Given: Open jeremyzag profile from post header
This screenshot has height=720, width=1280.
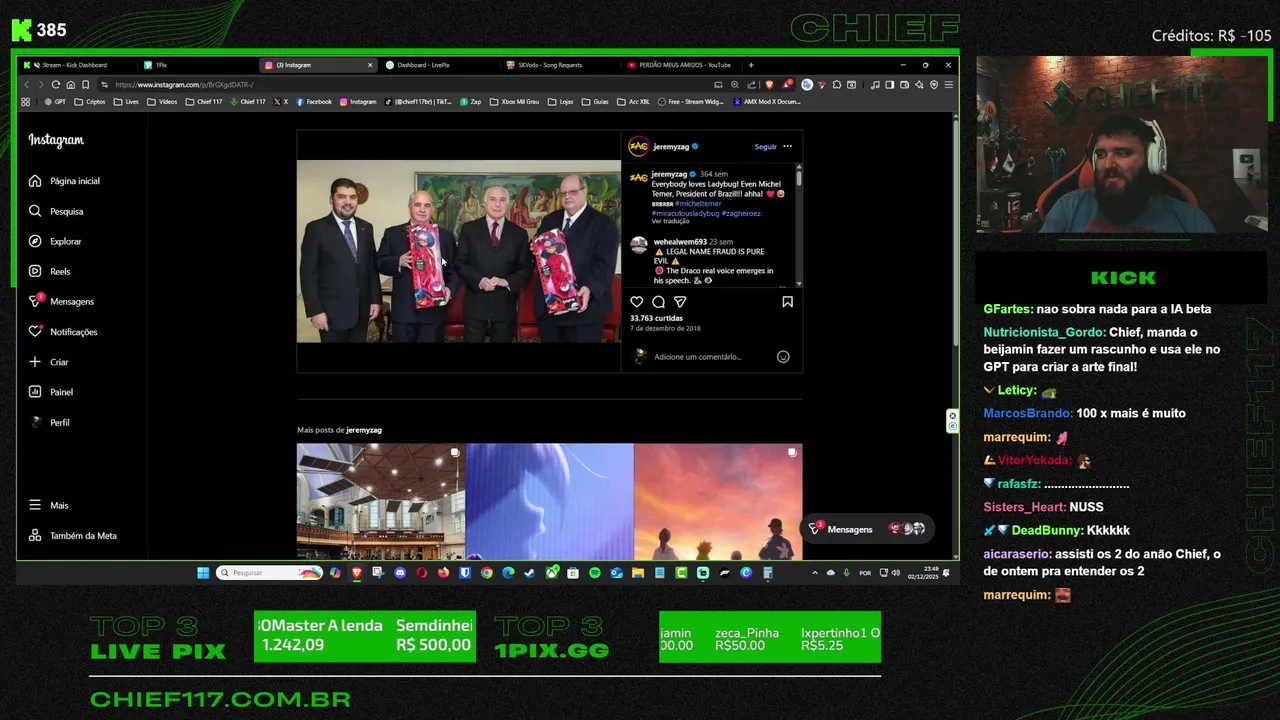Looking at the screenshot, I should [x=671, y=147].
